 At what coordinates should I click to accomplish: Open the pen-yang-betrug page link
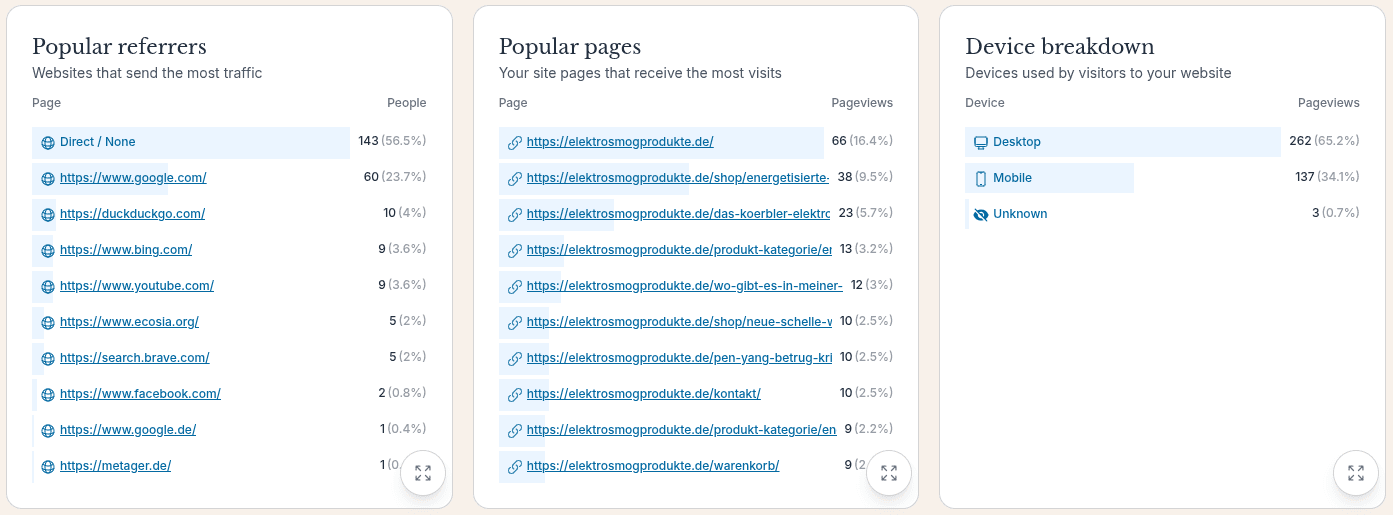[679, 358]
